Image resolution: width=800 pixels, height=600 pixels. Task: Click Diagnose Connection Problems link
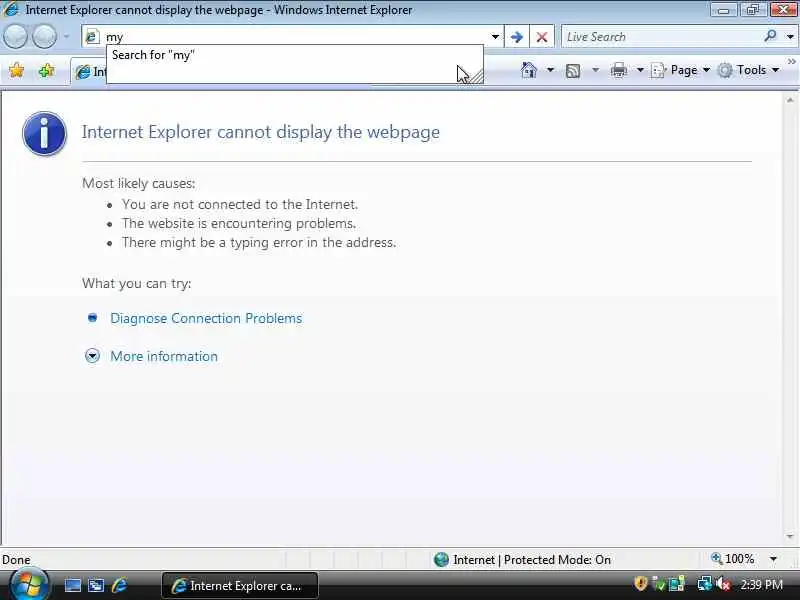(206, 318)
